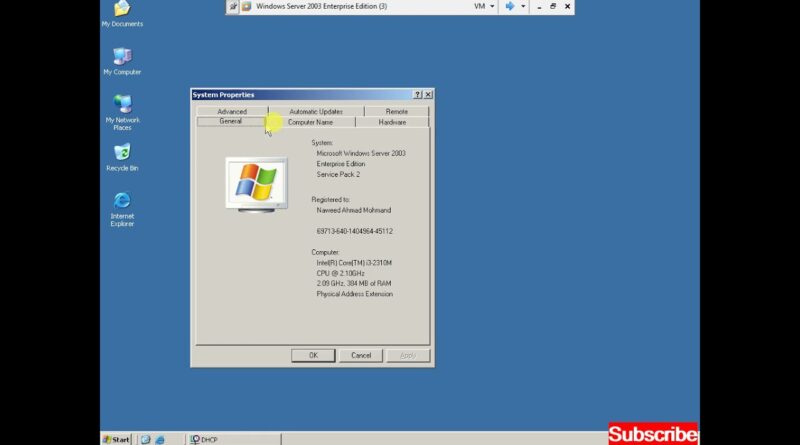Click the Windows logo monitor image
This screenshot has height=445, width=800.
[257, 185]
